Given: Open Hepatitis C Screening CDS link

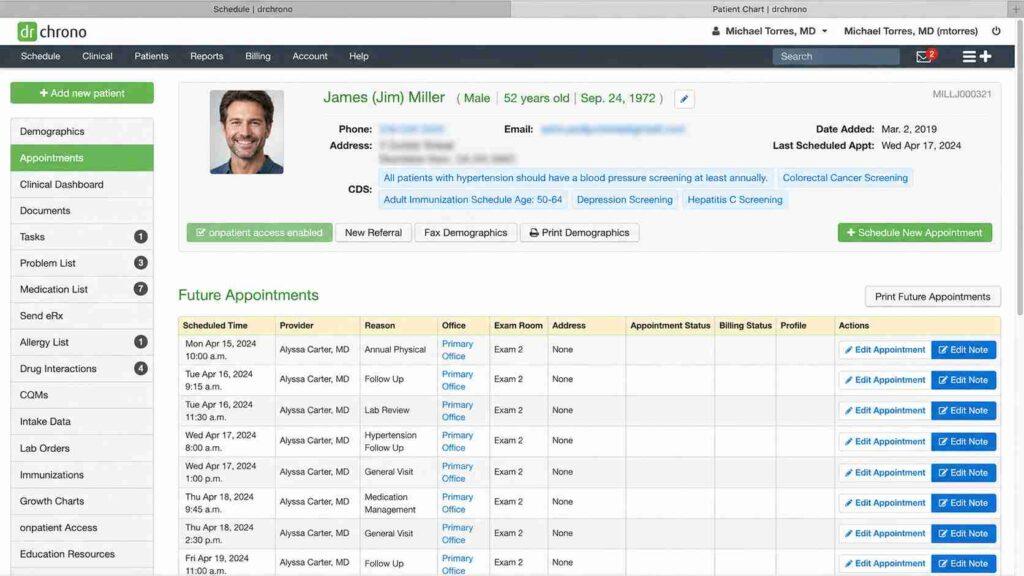Looking at the screenshot, I should point(735,200).
